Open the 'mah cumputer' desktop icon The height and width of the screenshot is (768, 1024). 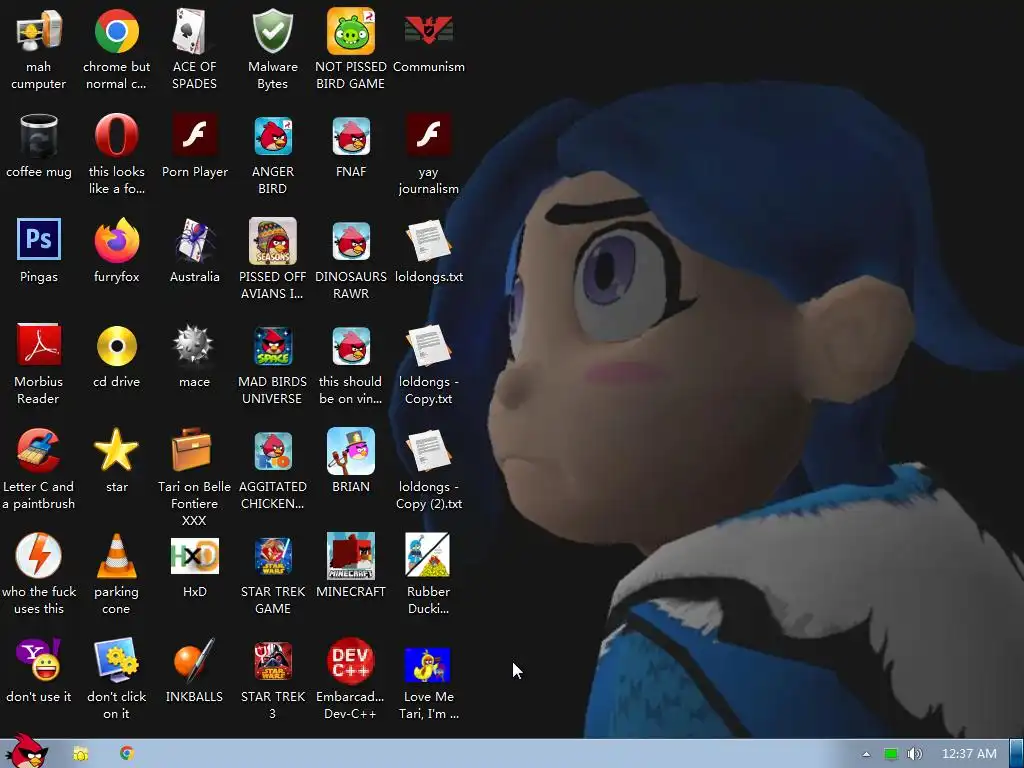click(x=39, y=31)
